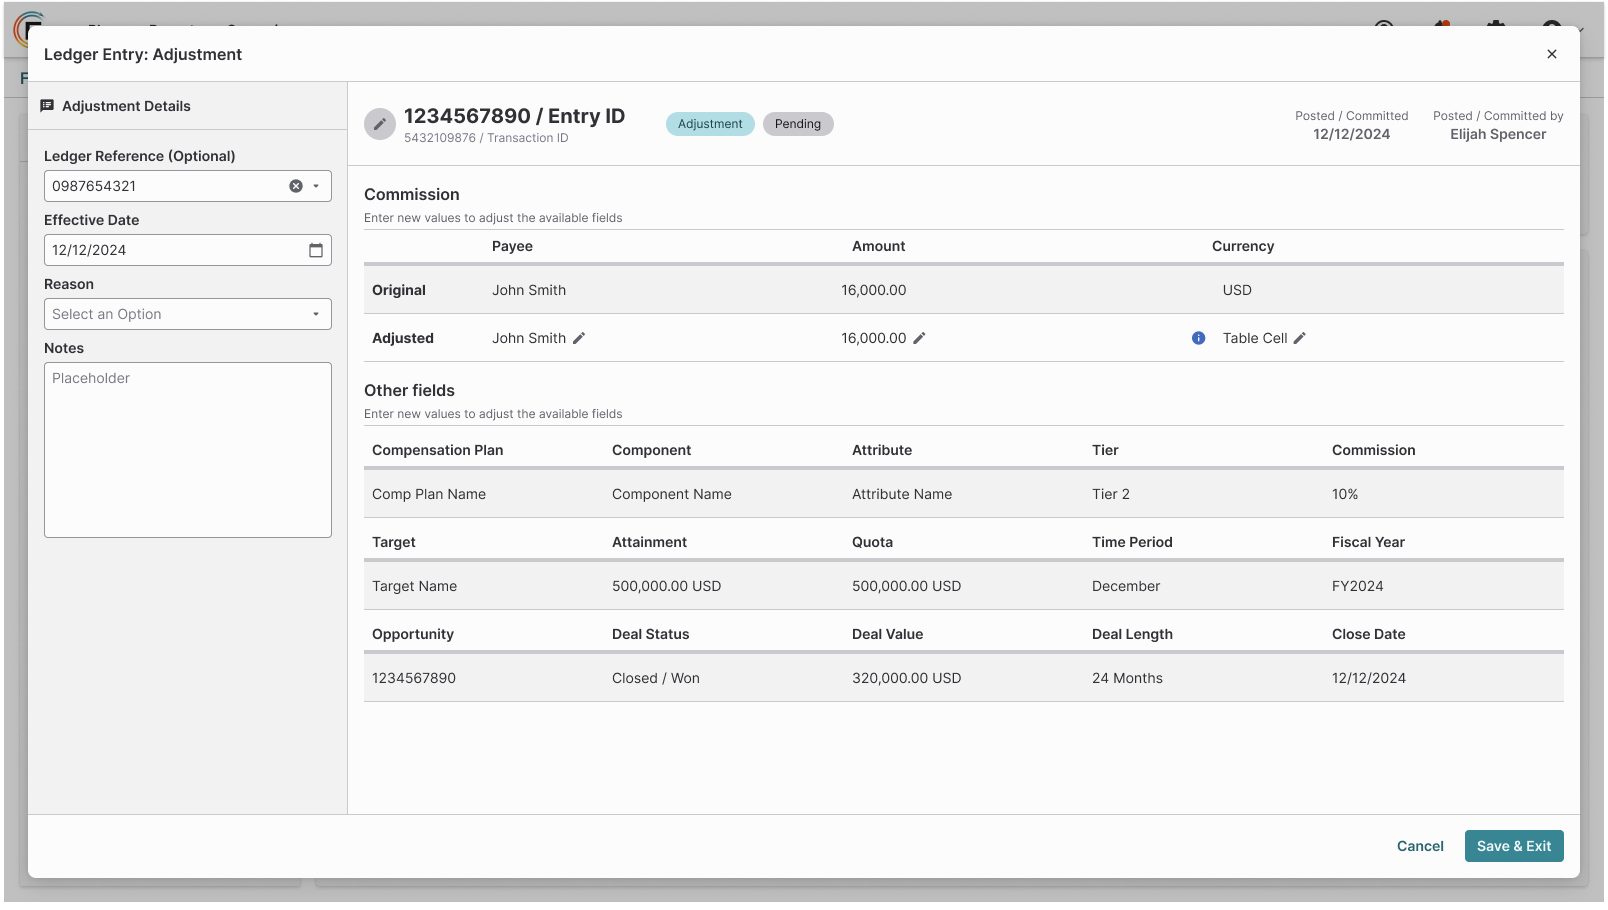This screenshot has width=1608, height=910.
Task: Click the Adjustment tag
Action: [x=710, y=124]
